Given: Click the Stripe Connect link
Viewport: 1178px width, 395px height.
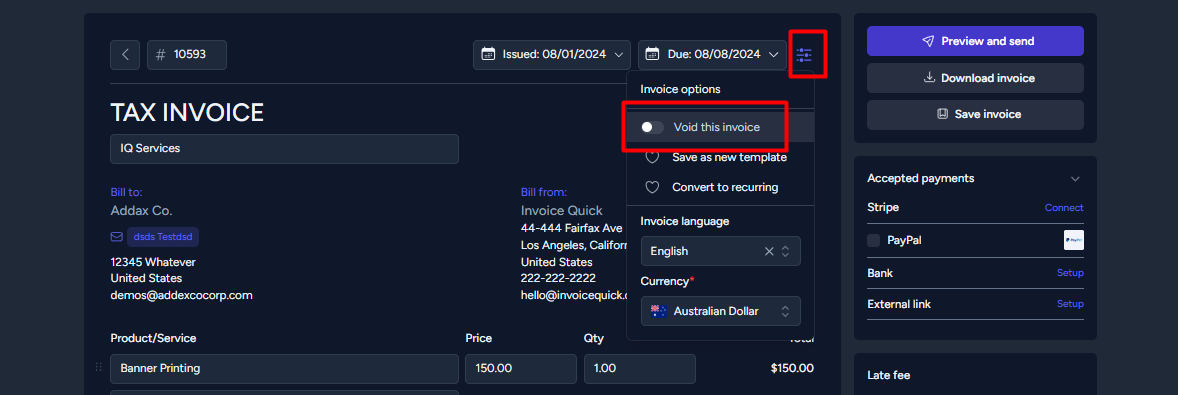Looking at the screenshot, I should point(1064,207).
